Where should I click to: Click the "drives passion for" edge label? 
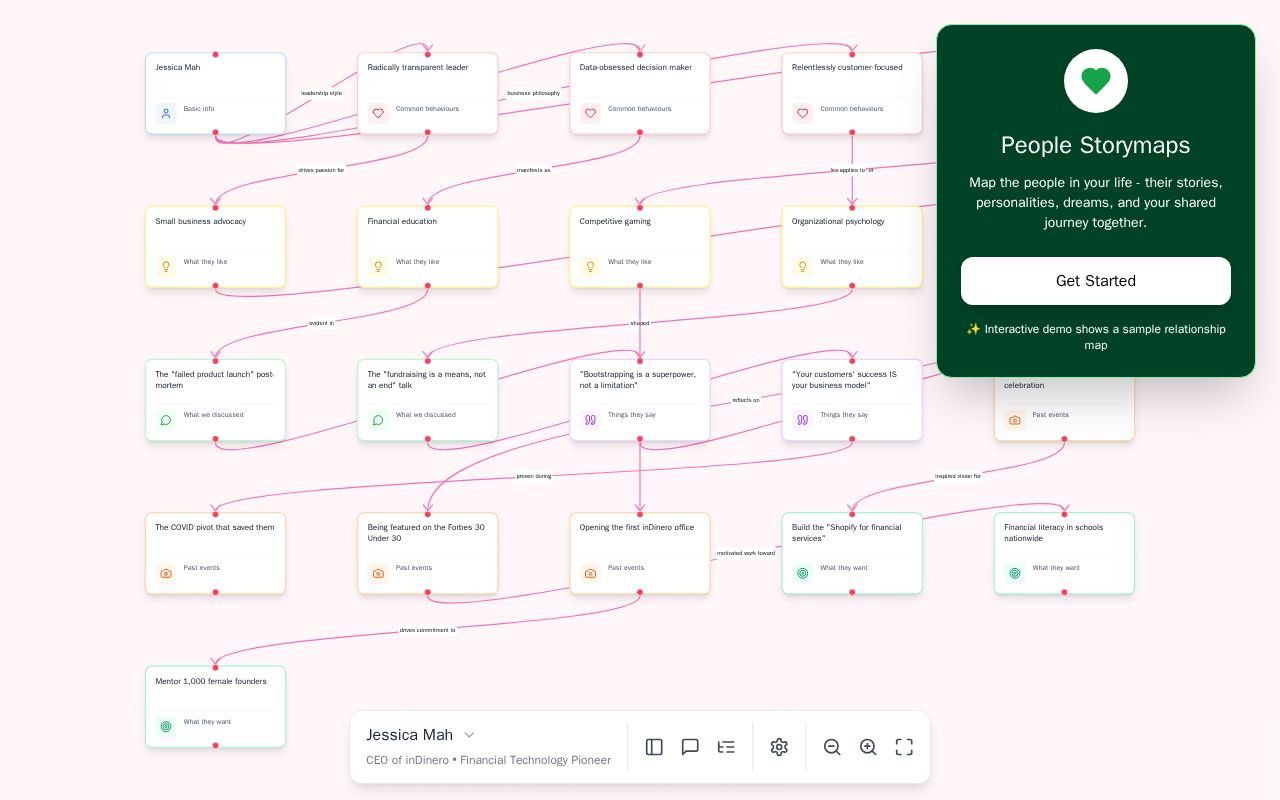pyautogui.click(x=321, y=170)
